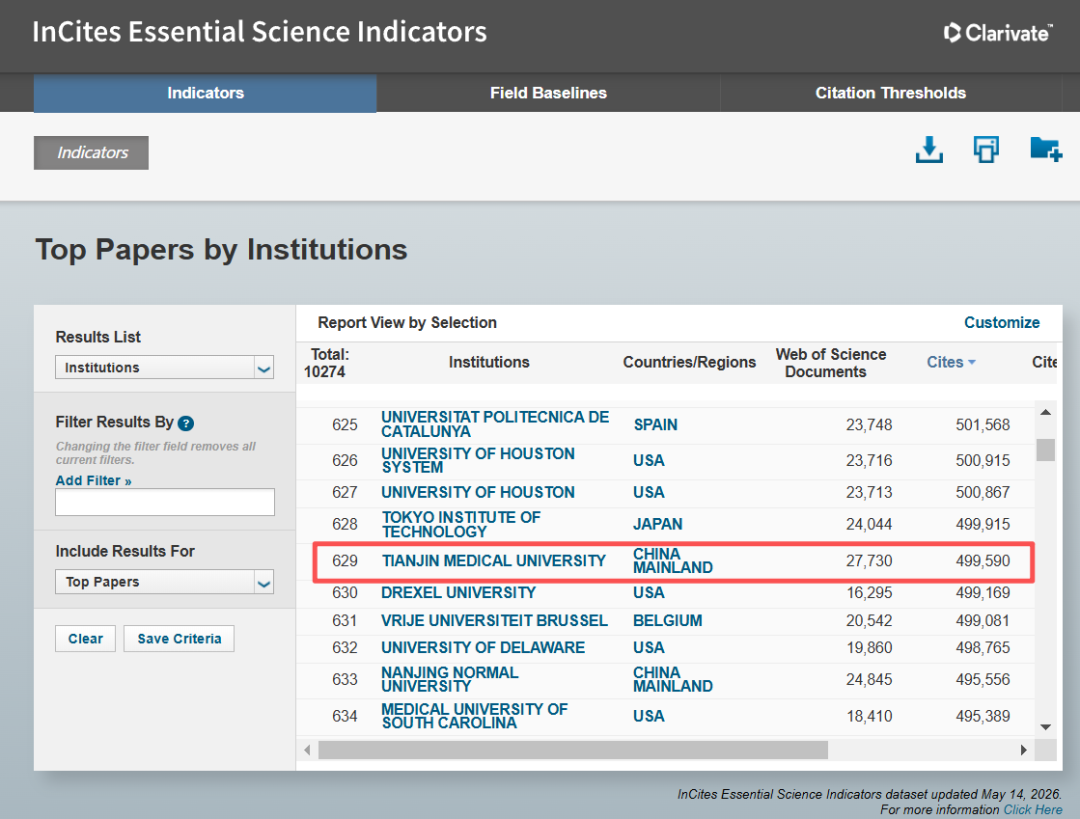Click the 501,568 cites value

coord(982,424)
